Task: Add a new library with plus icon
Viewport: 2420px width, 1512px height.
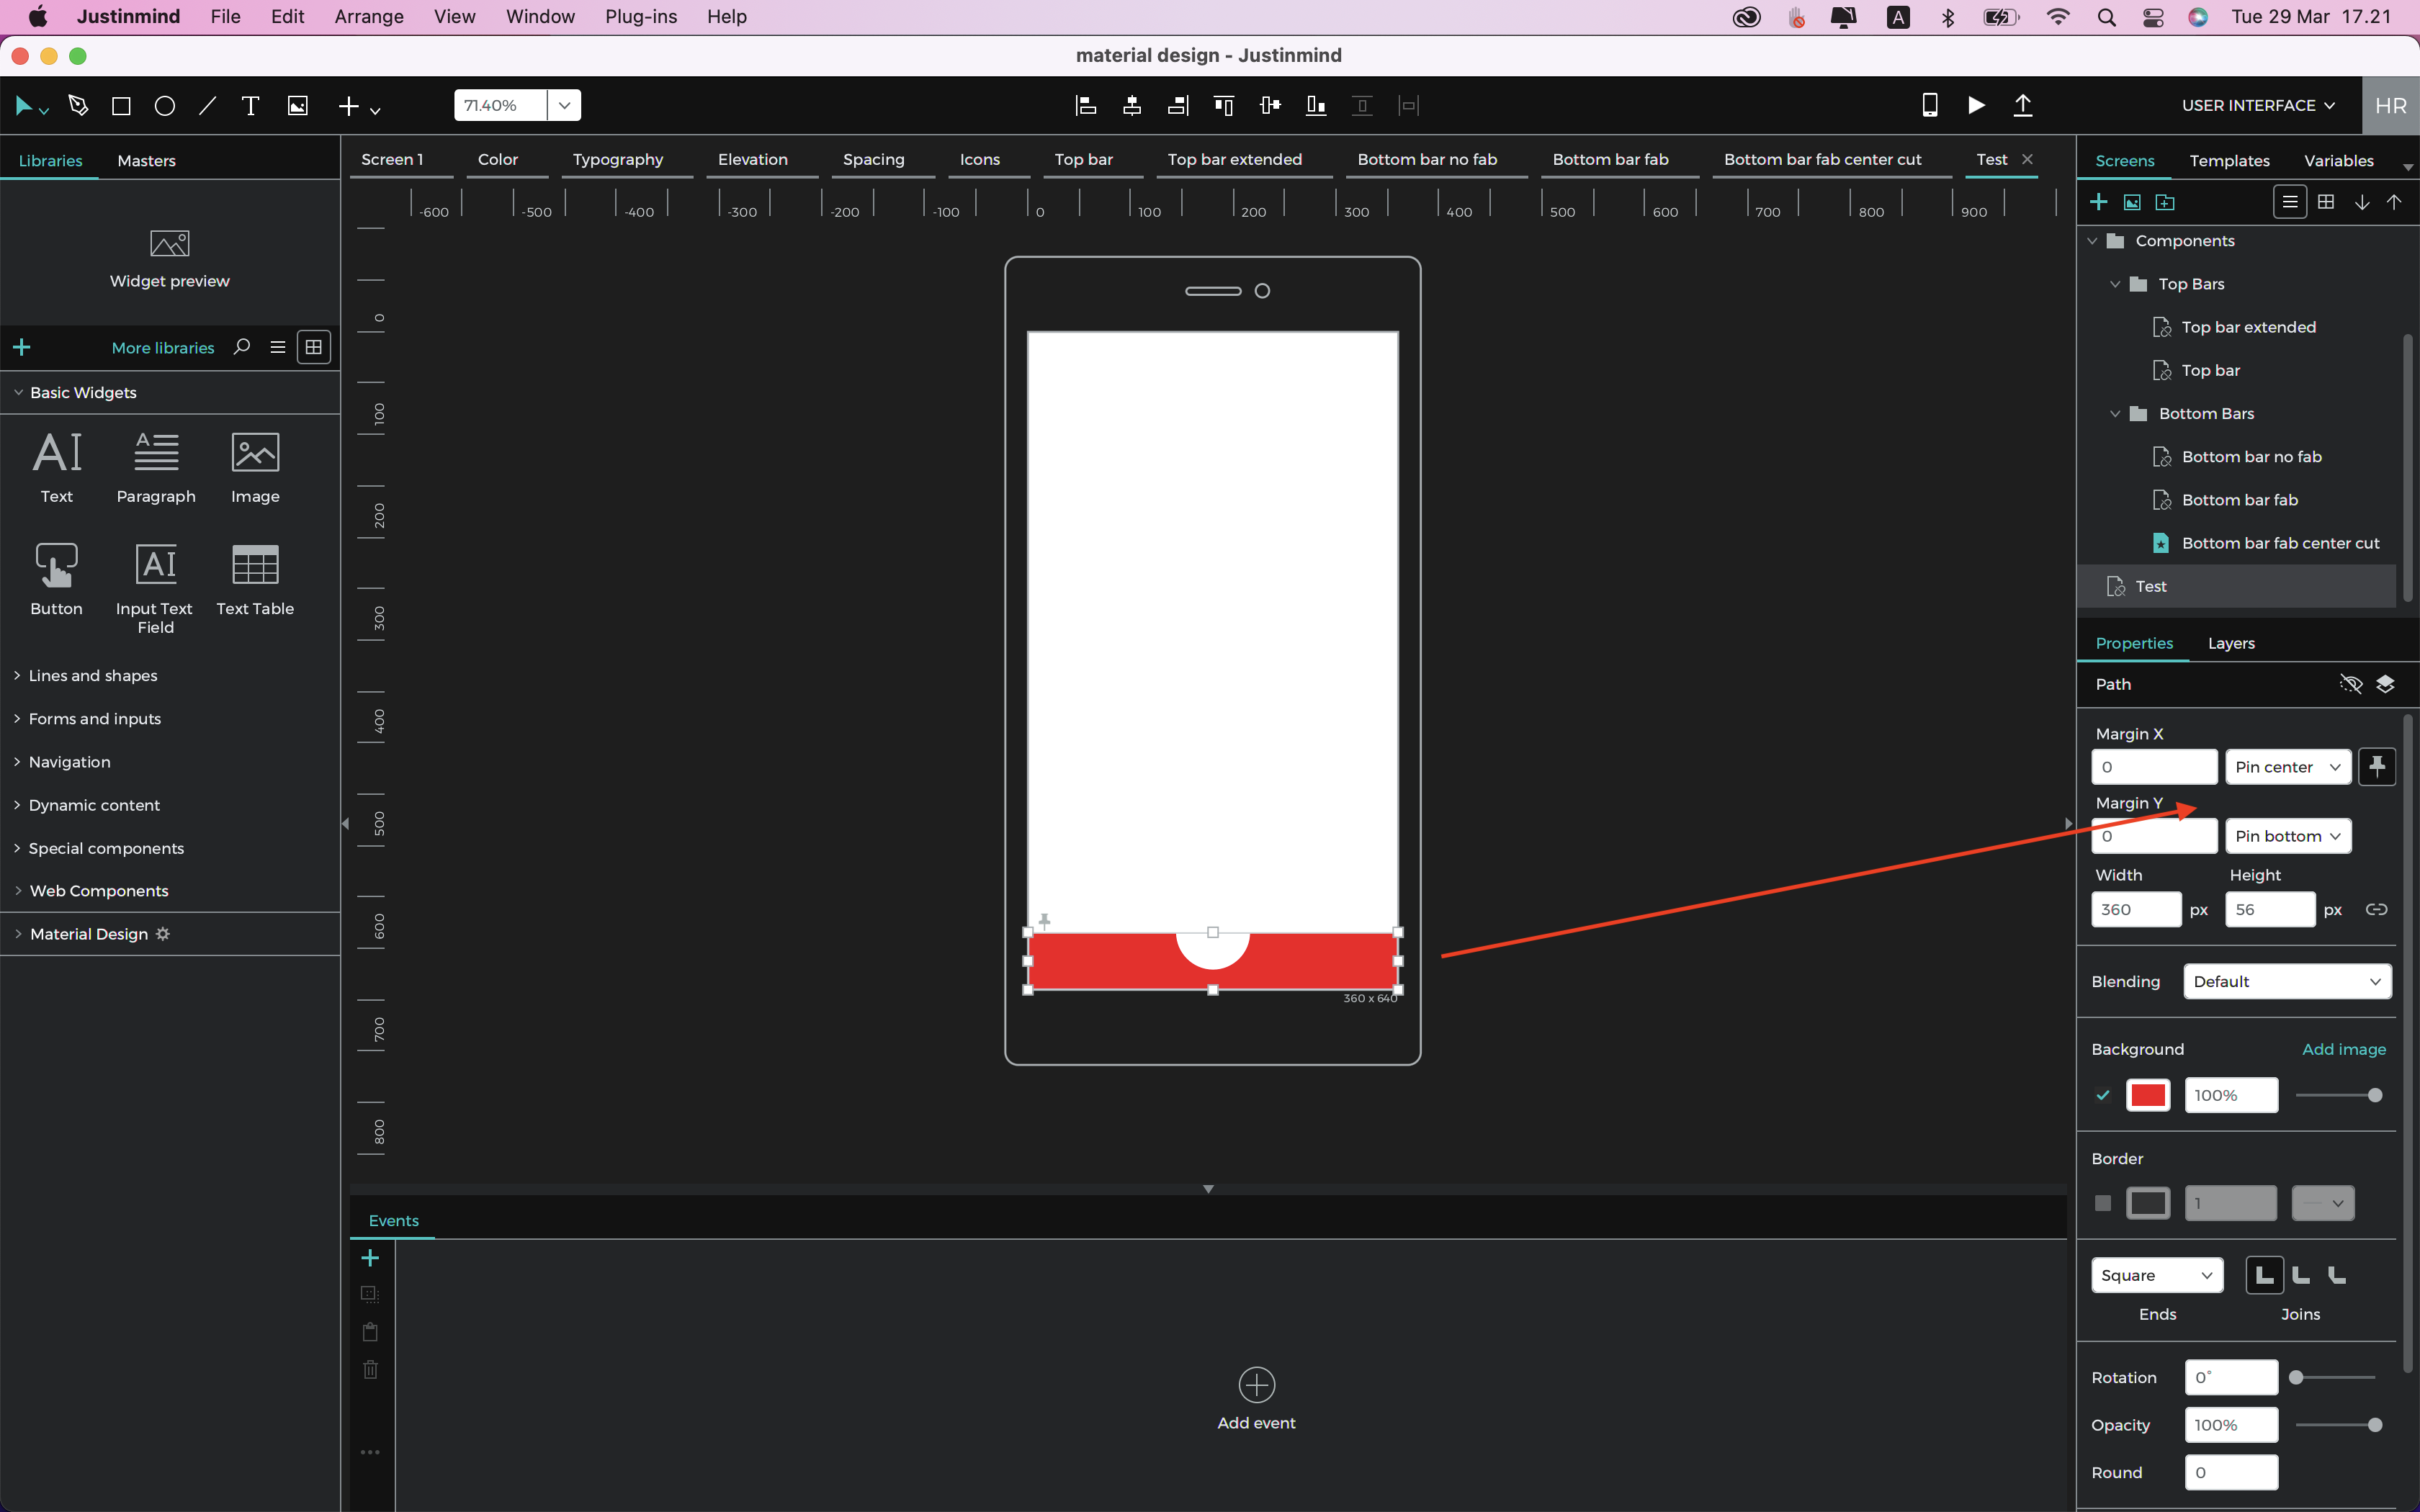Action: point(22,347)
